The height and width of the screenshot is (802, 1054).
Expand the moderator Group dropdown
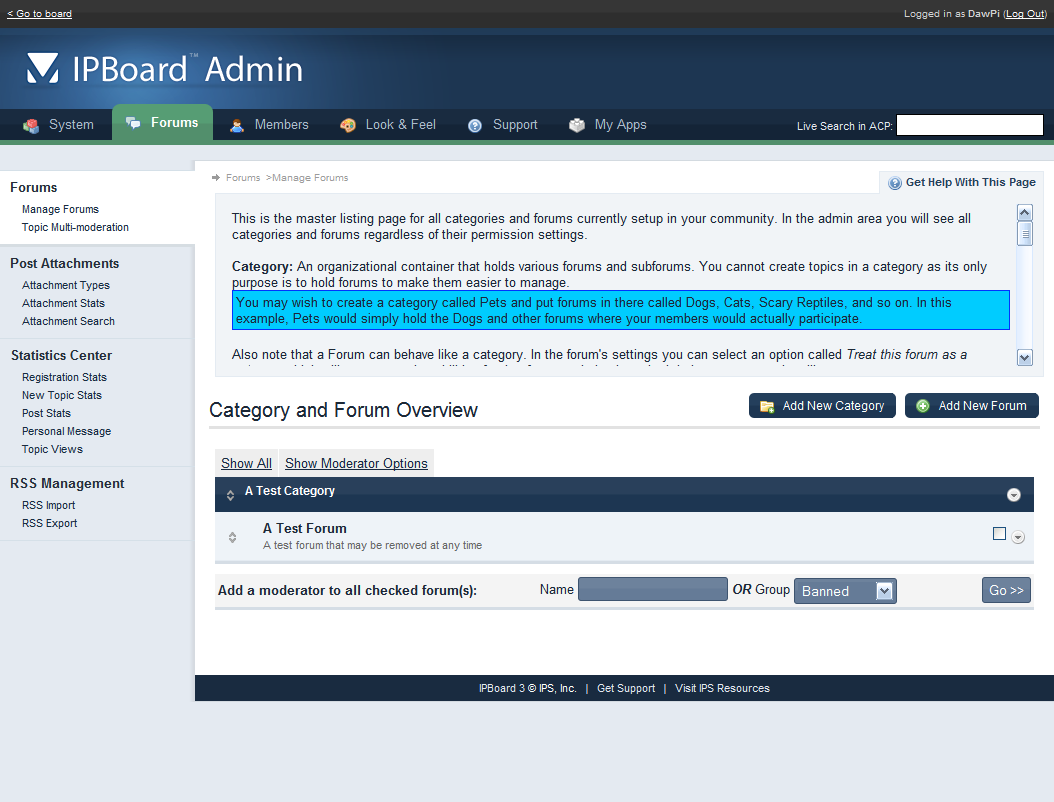[x=884, y=591]
